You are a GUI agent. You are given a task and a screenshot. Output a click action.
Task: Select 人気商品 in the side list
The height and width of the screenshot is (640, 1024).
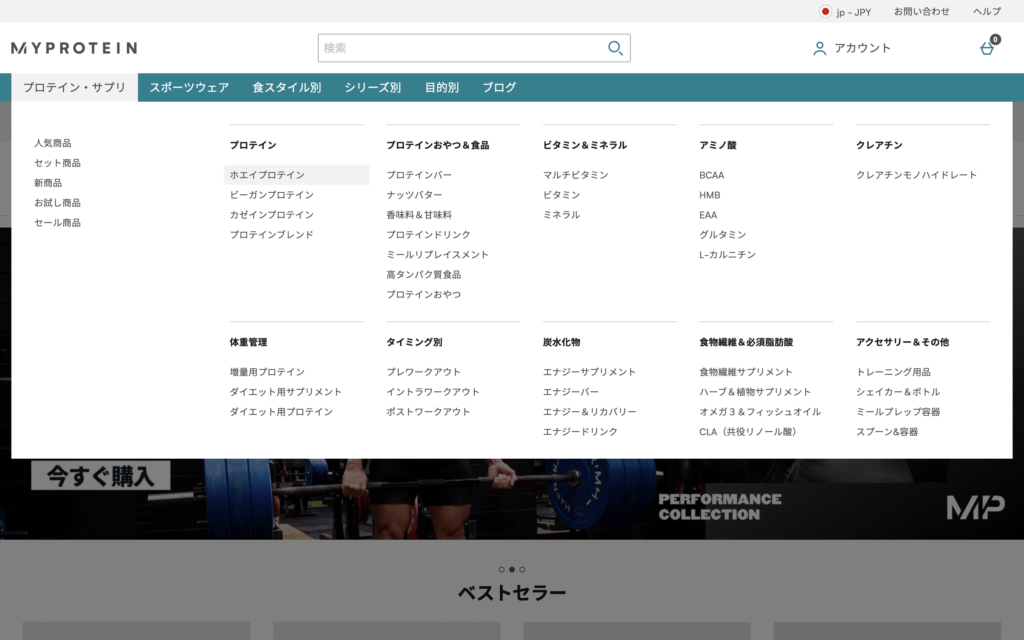pyautogui.click(x=53, y=143)
